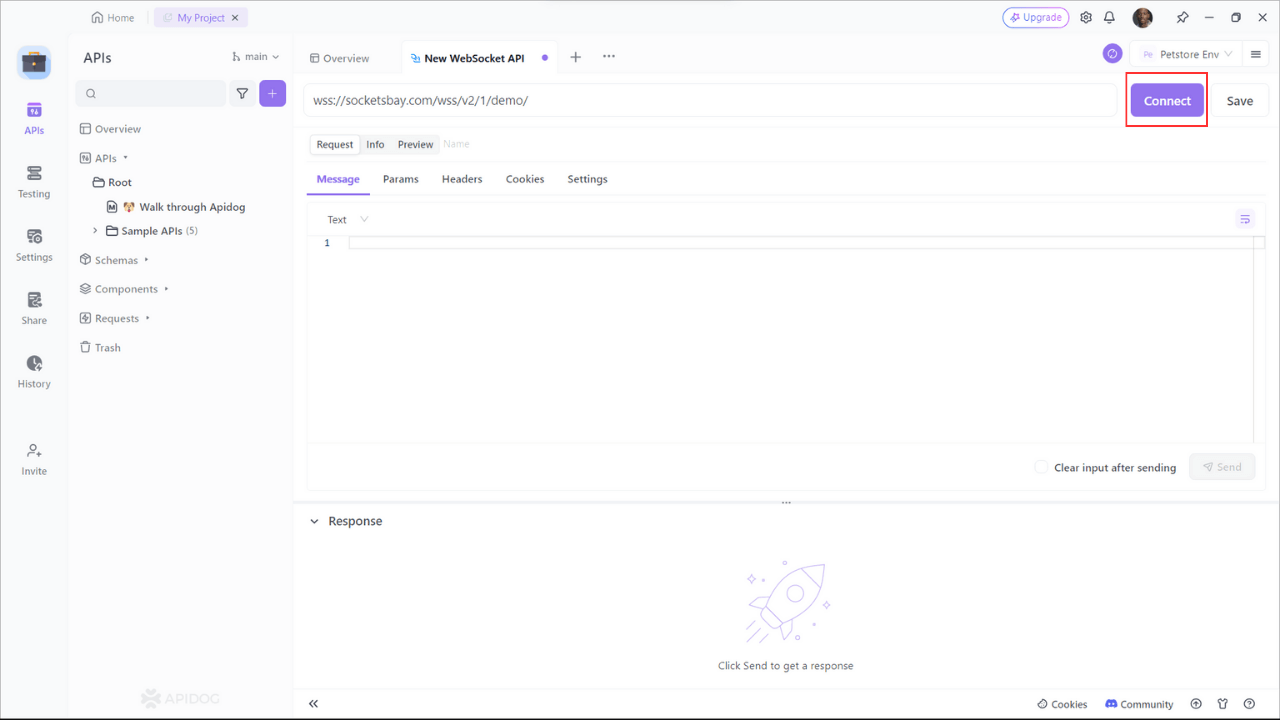The width and height of the screenshot is (1280, 720).
Task: Open the Overview tab
Action: point(340,58)
